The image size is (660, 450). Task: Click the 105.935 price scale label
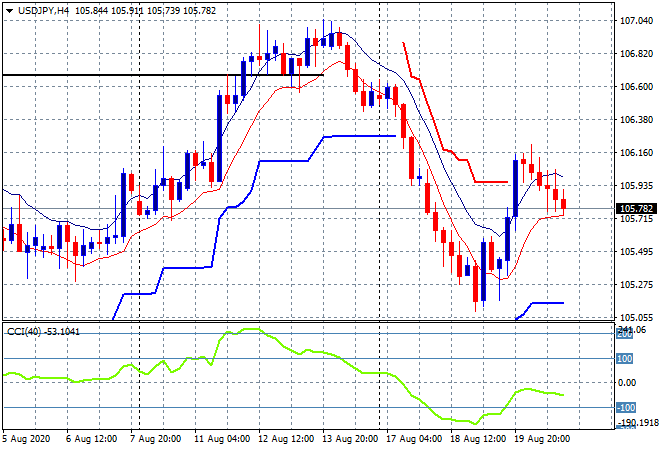click(x=636, y=186)
